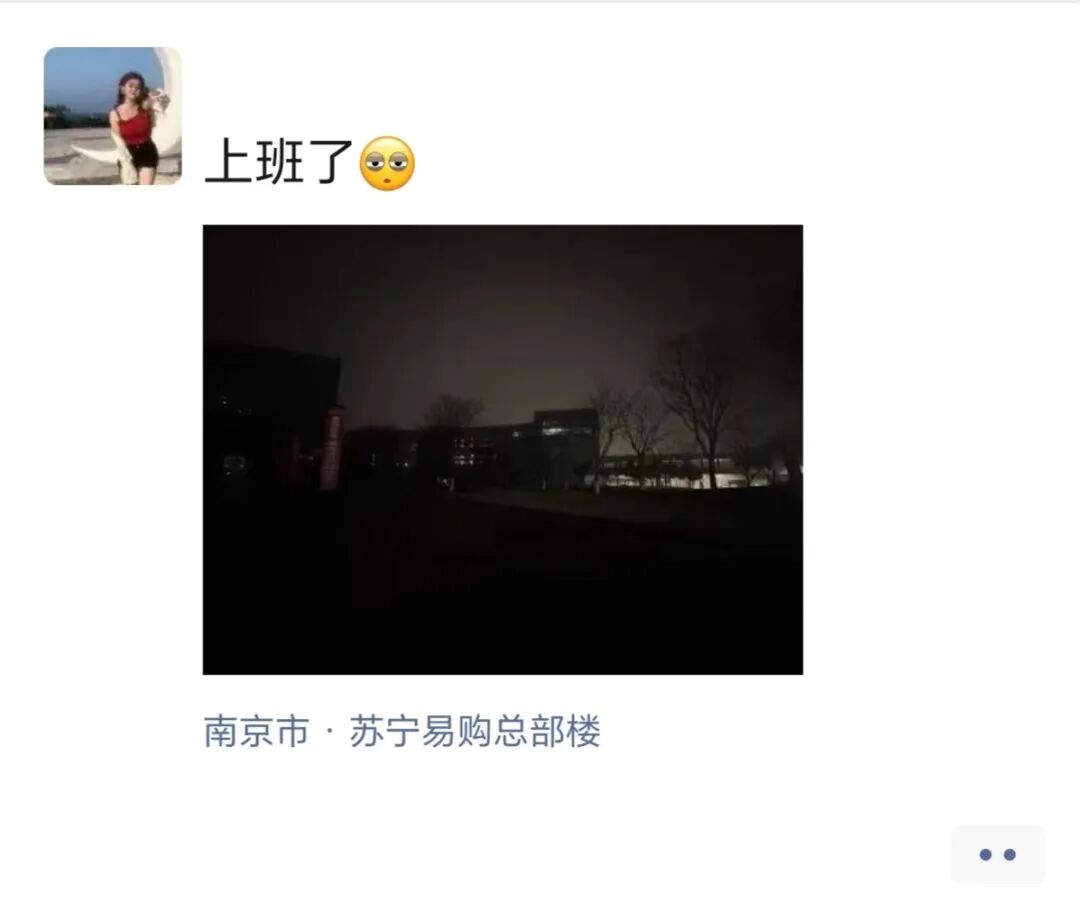1080x903 pixels.
Task: Tap the poster's profile avatar
Action: [113, 116]
